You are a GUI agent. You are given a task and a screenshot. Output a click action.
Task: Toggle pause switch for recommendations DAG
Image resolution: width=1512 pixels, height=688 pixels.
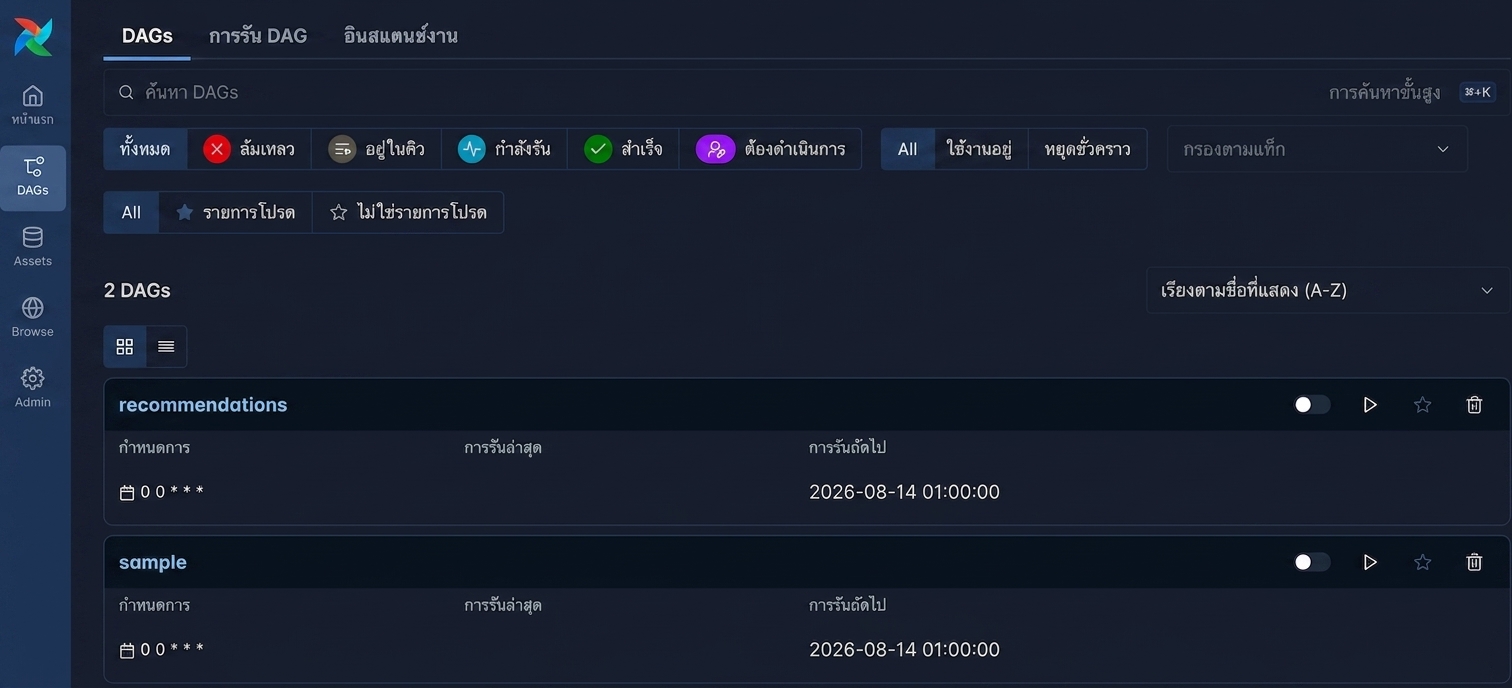coord(1312,404)
